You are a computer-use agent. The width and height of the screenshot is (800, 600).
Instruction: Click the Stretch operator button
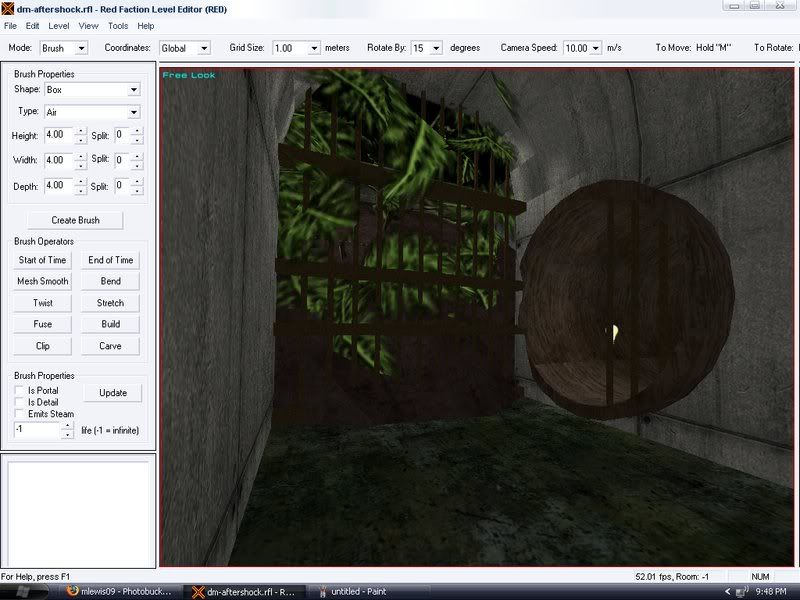point(110,303)
